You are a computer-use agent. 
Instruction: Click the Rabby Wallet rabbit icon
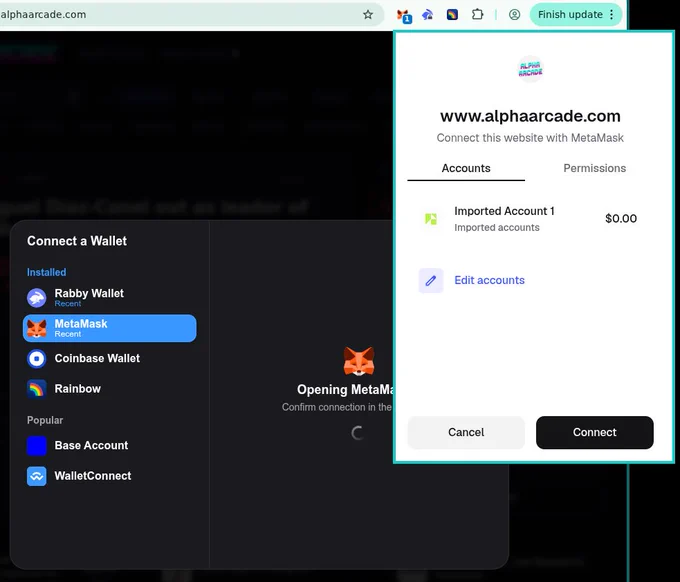(x=36, y=298)
